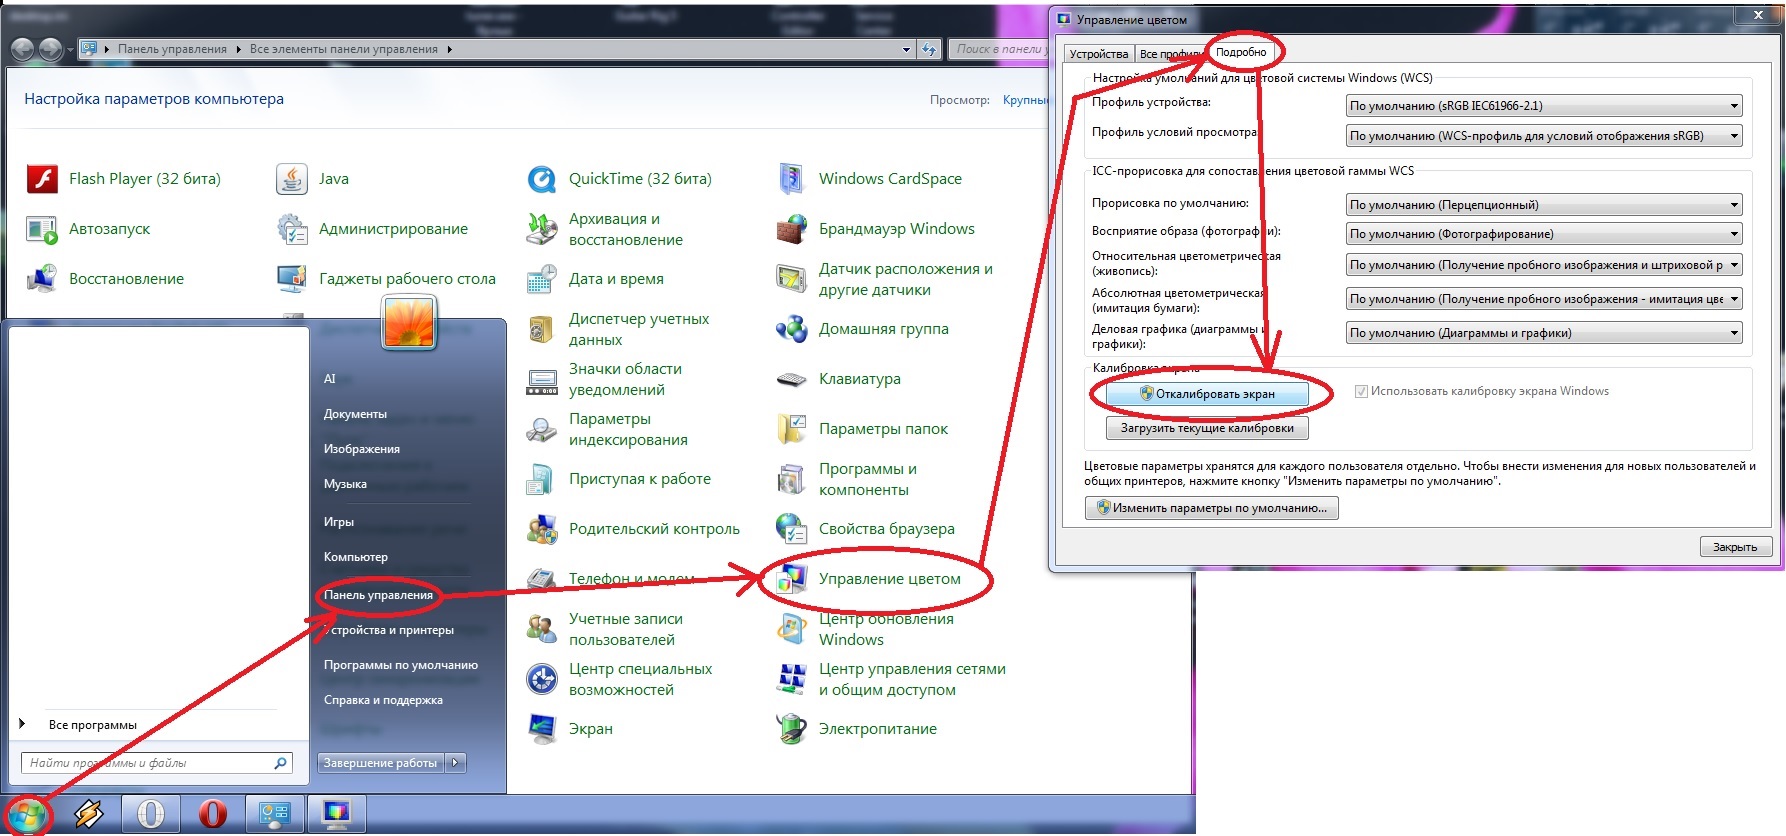Screen dimensions: 1786x836
Task: Open the Электропитание icon
Action: point(792,729)
